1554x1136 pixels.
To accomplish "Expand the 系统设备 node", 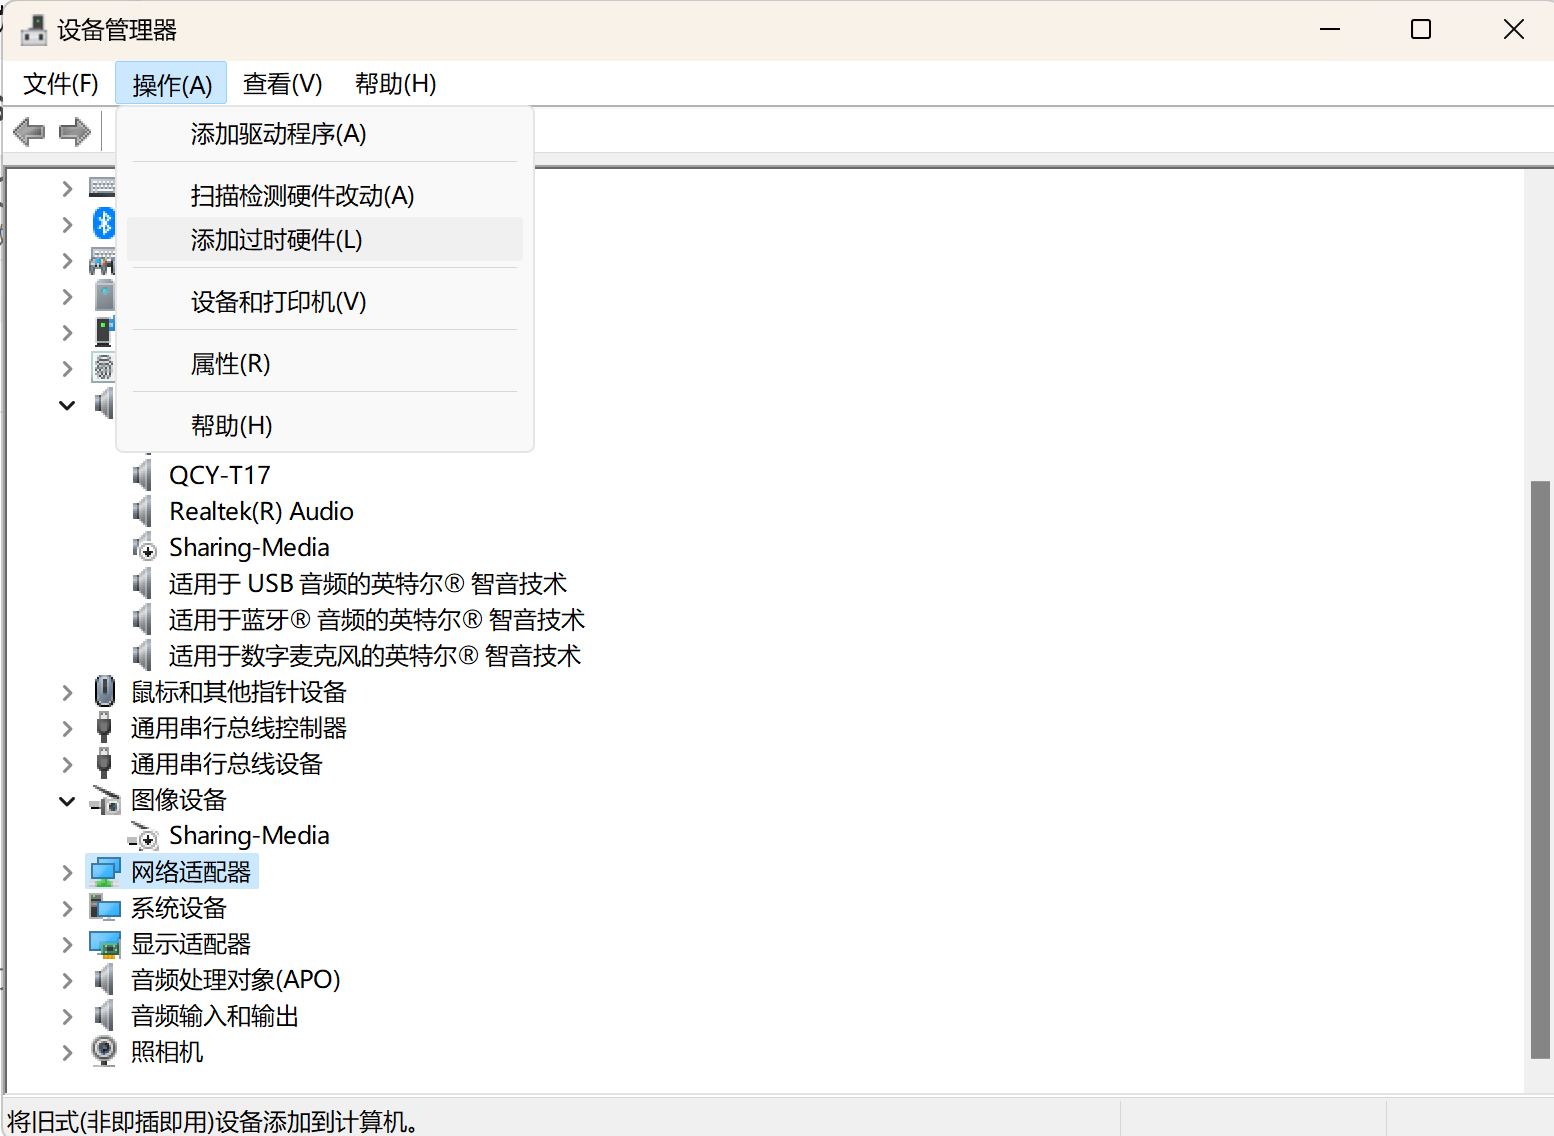I will (x=67, y=908).
